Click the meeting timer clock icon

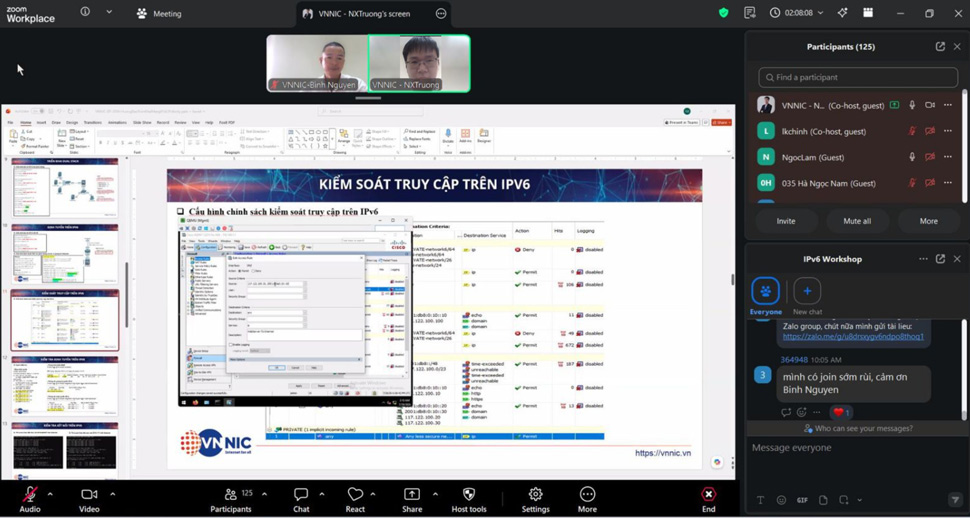pyautogui.click(x=775, y=13)
